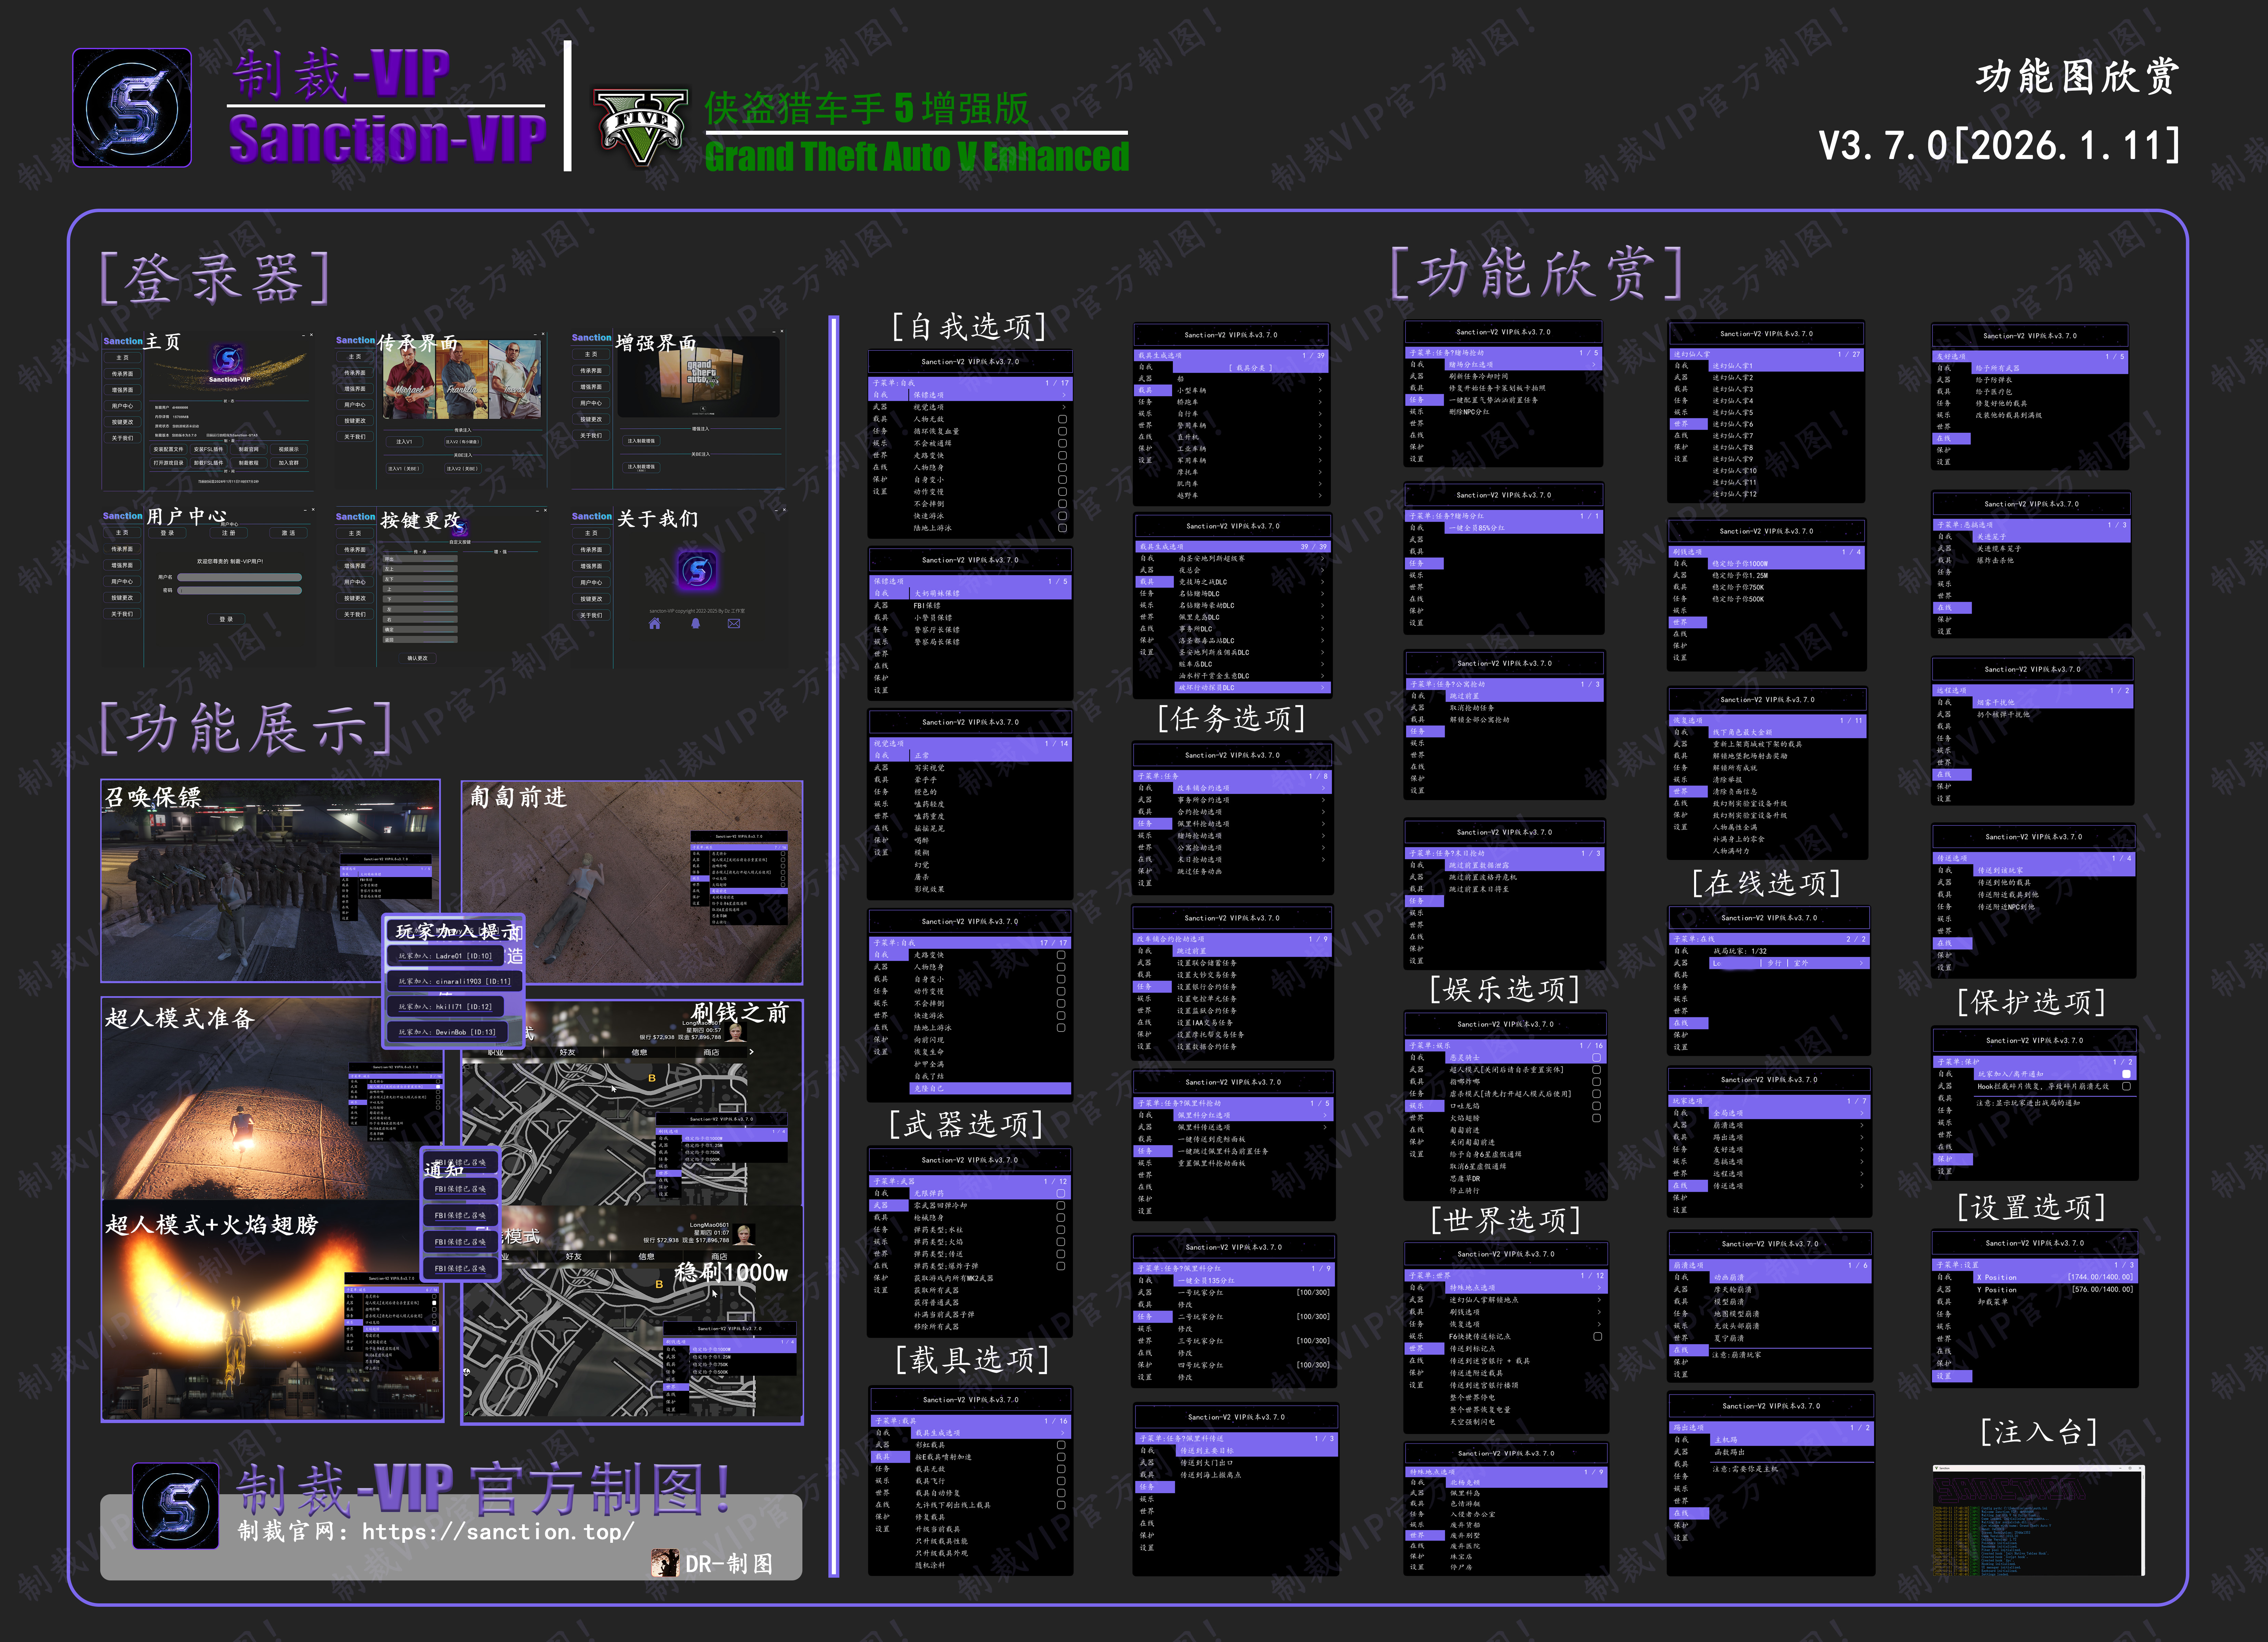Click the 用户名 input field
Image resolution: width=2268 pixels, height=1642 pixels.
click(x=240, y=577)
